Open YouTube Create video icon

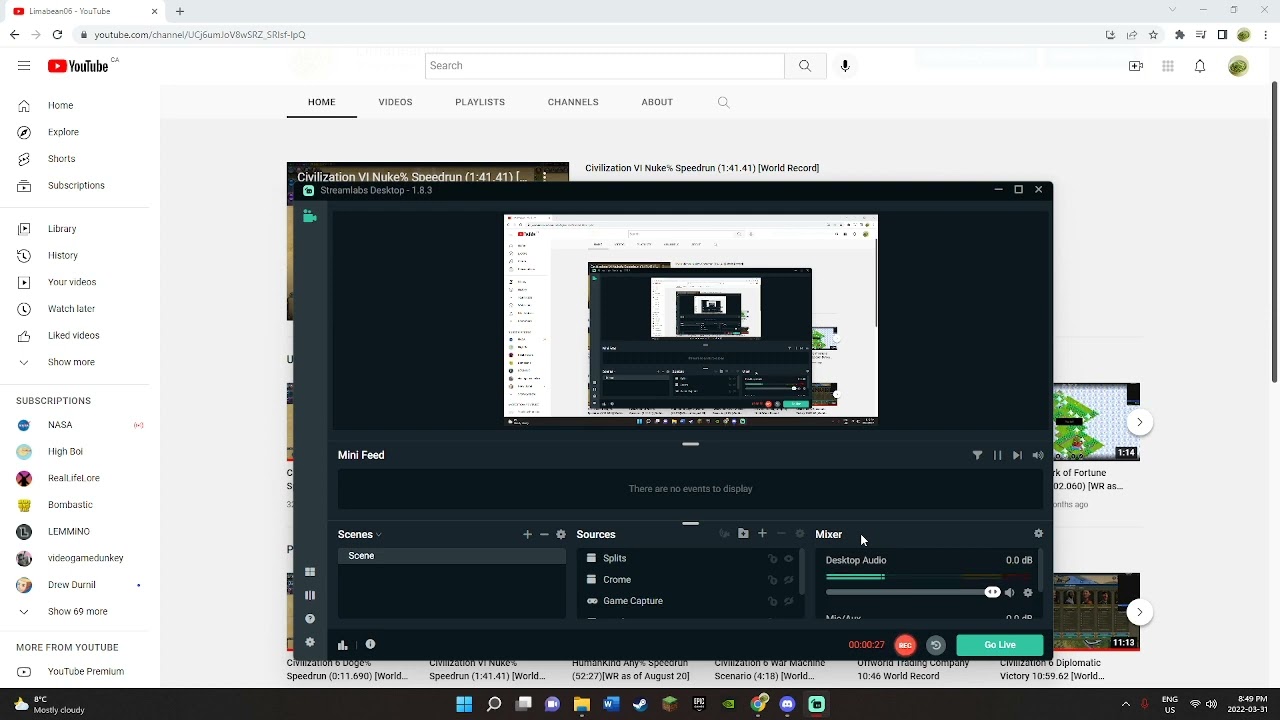click(1136, 66)
